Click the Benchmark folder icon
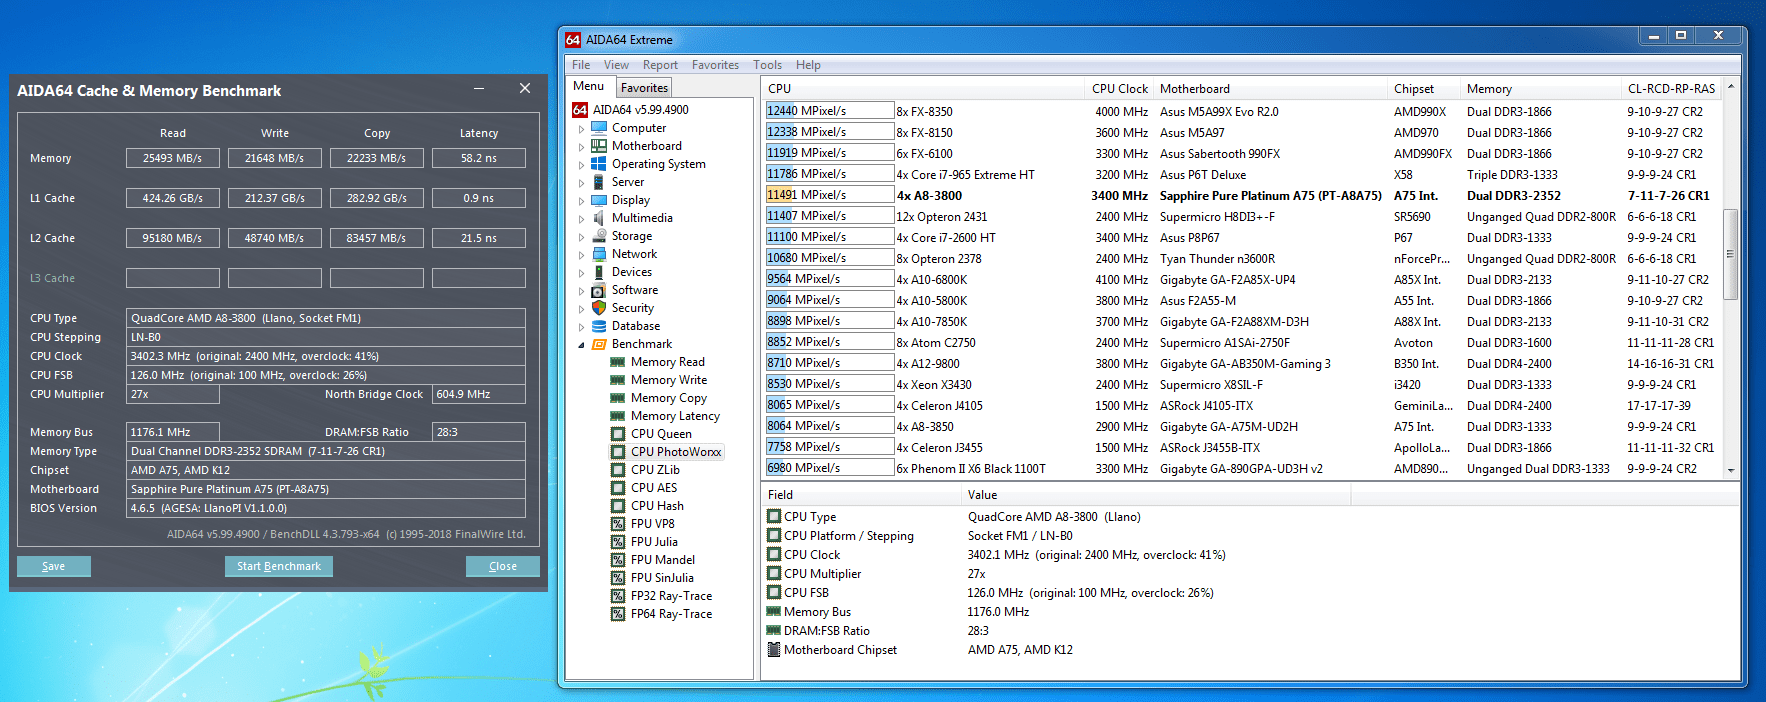1766x702 pixels. coord(599,344)
